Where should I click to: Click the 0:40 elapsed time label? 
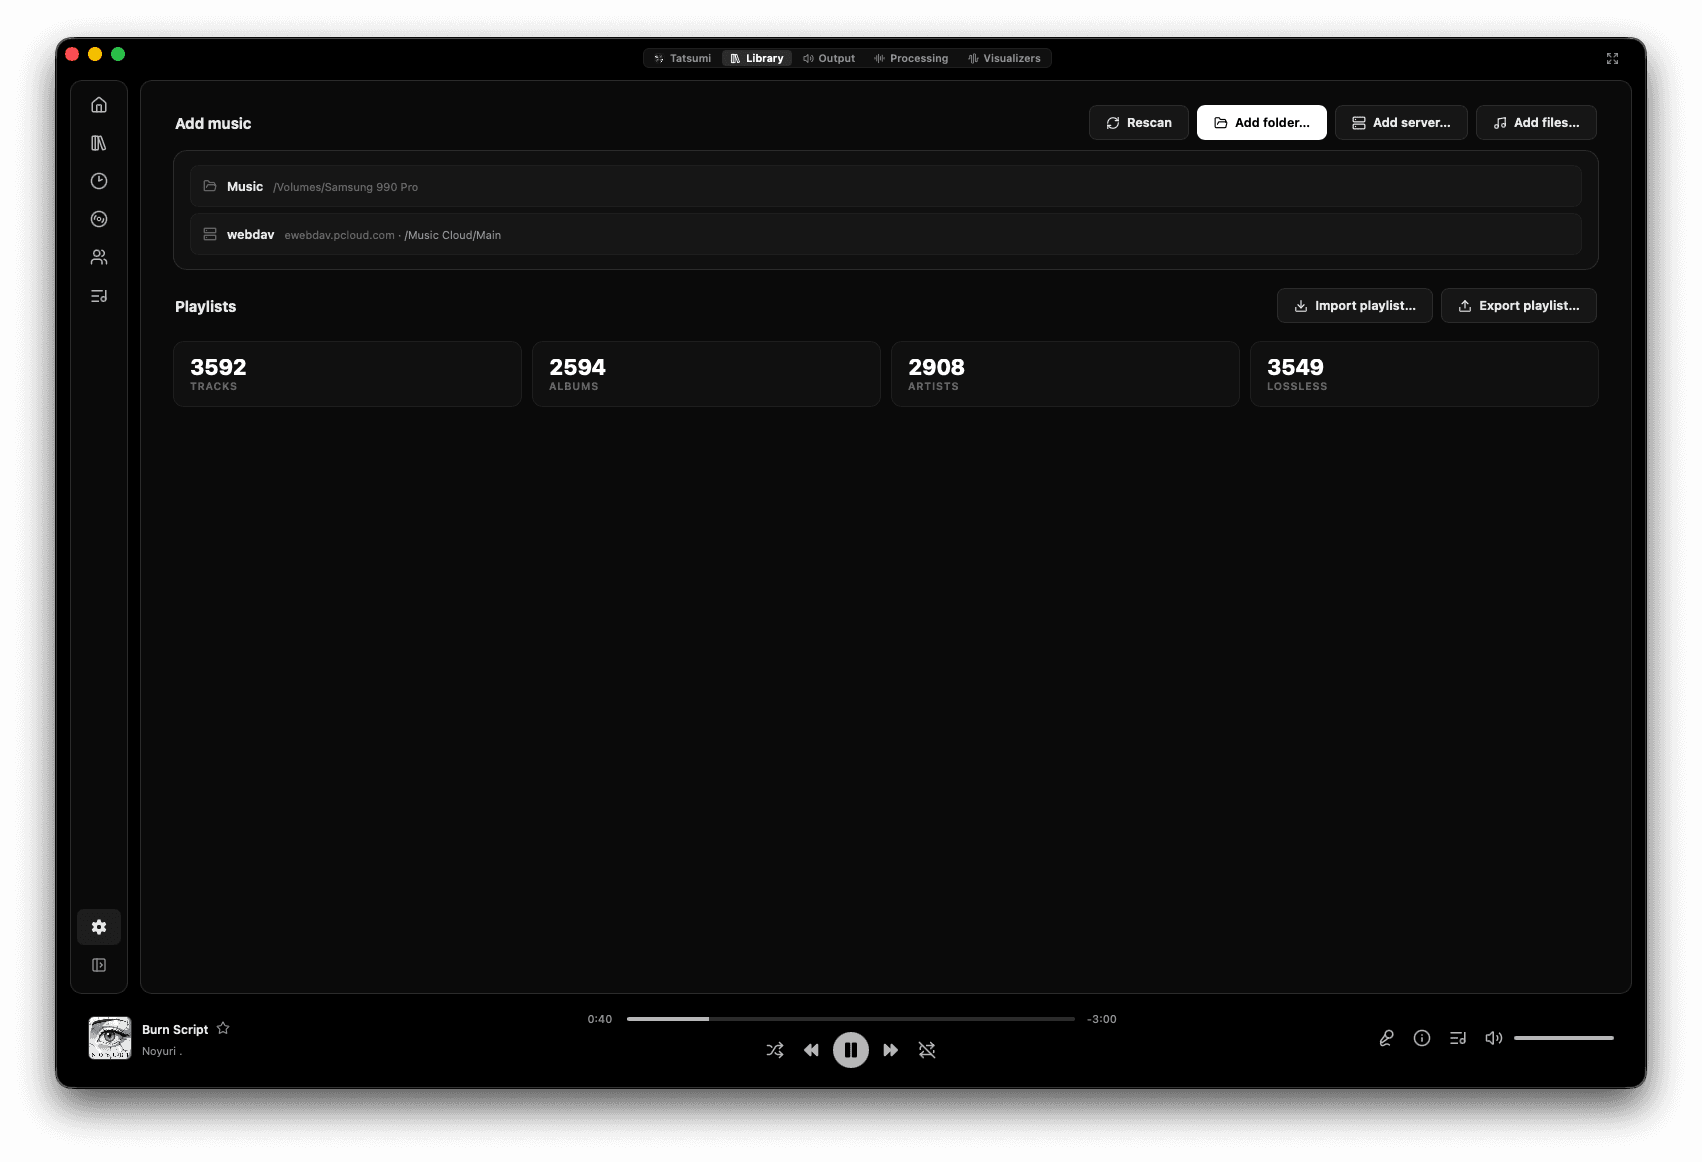point(600,1019)
